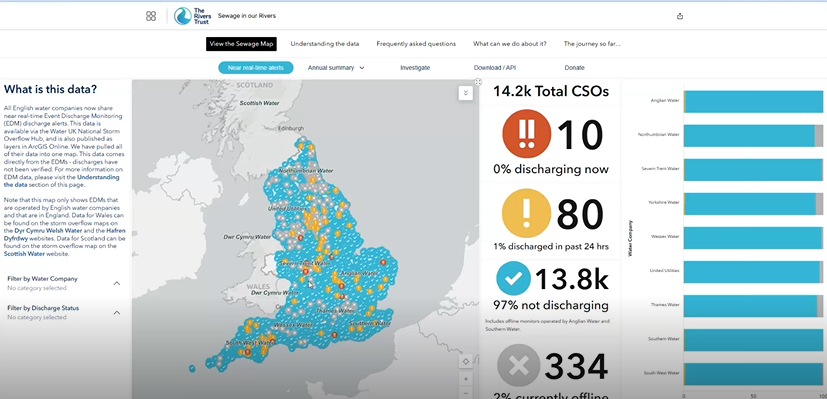Open the Investigate tab
Viewport: 827px width, 399px height.
(x=415, y=67)
